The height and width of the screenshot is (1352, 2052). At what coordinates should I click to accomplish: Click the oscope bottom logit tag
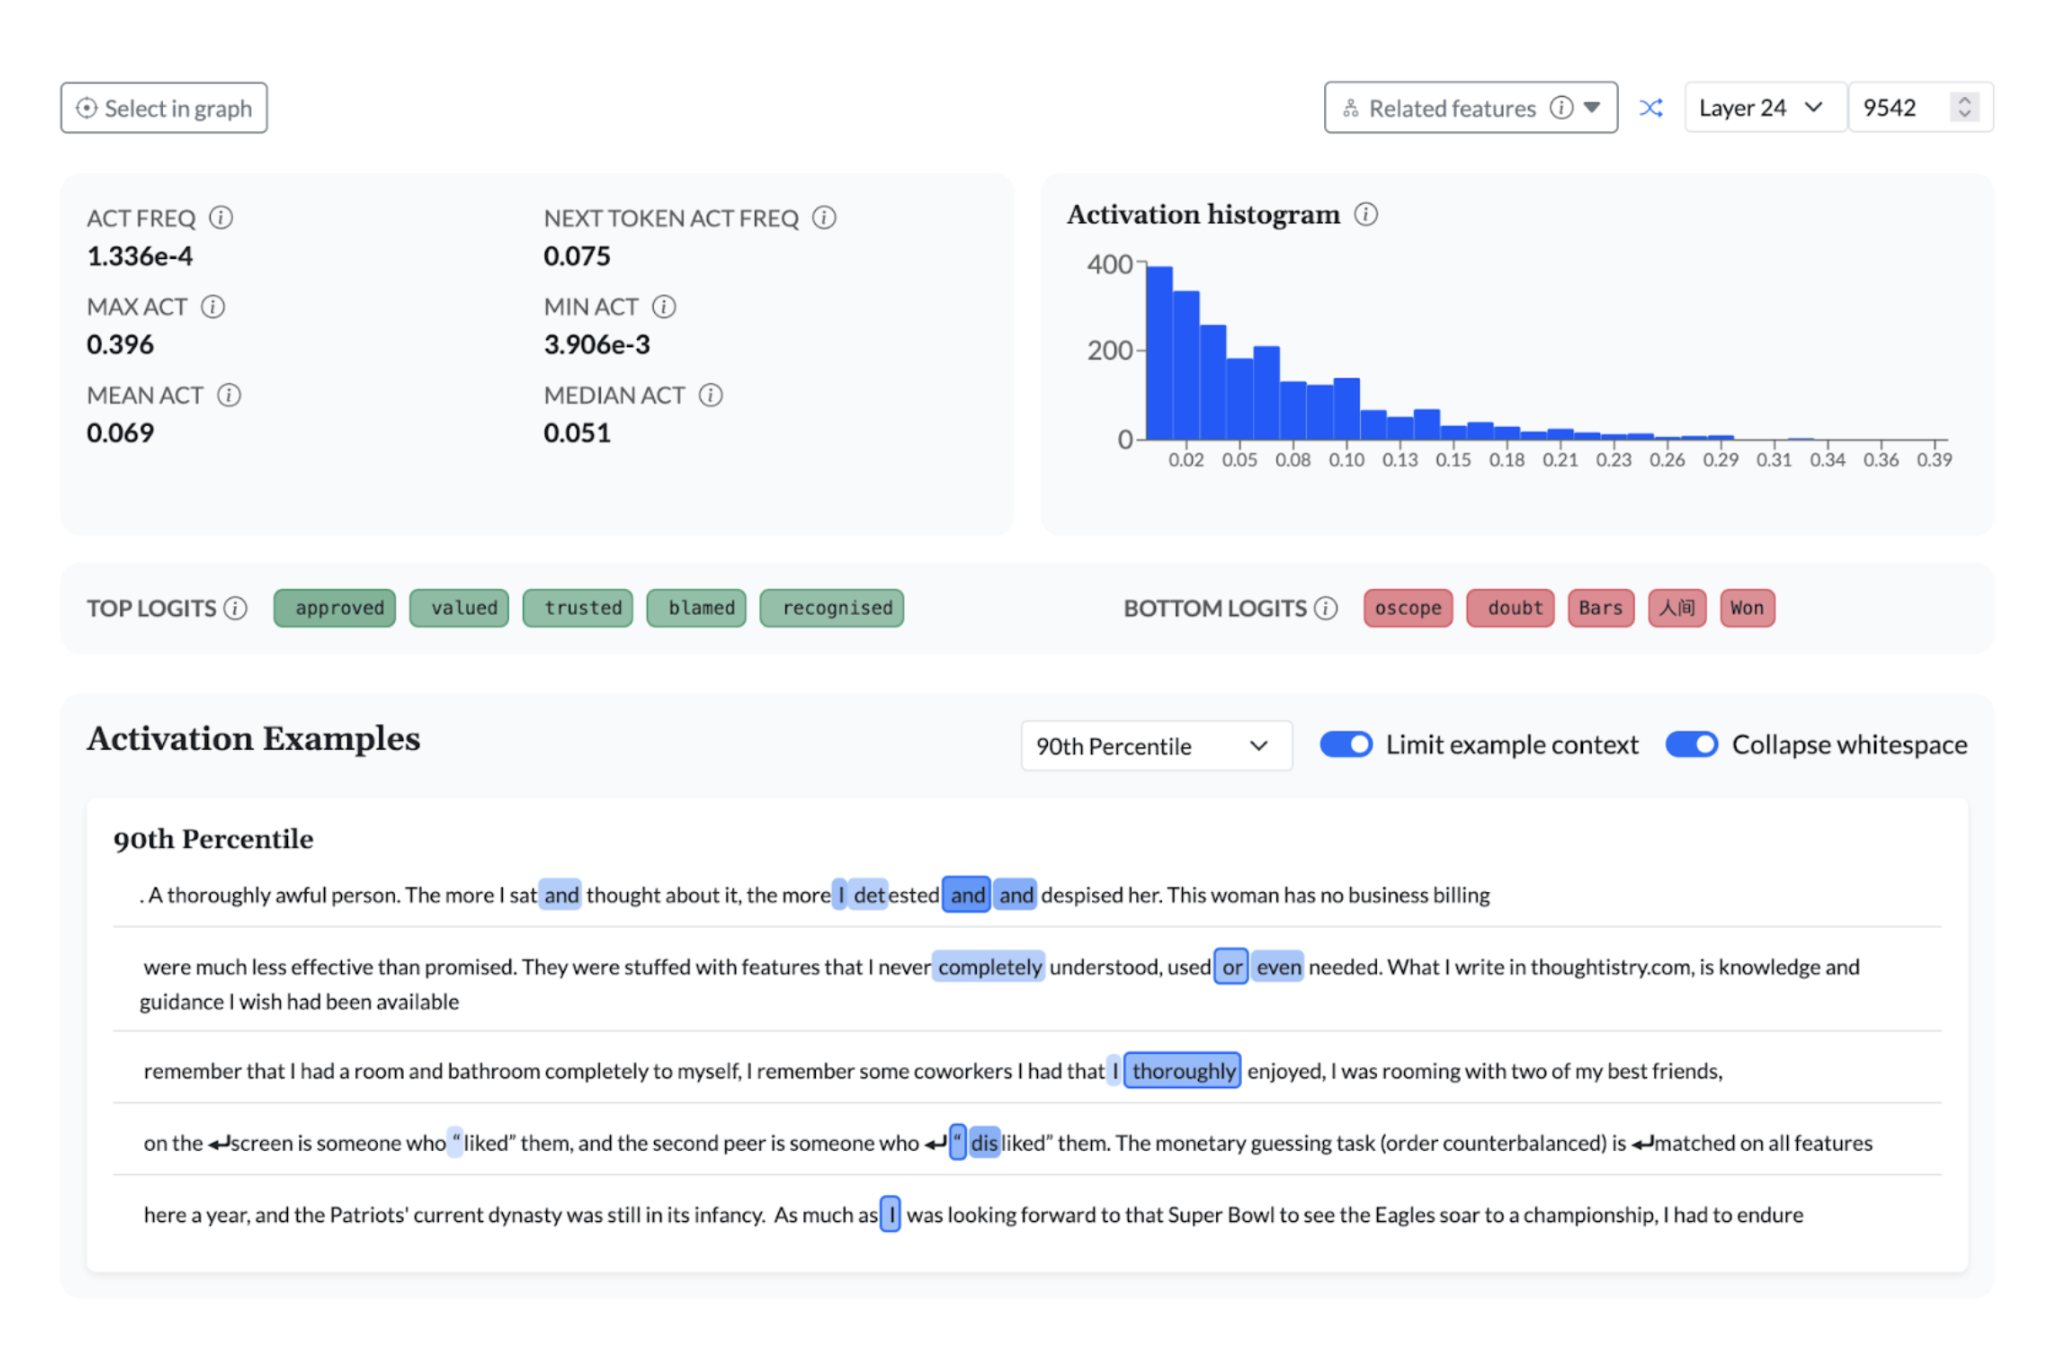point(1408,608)
